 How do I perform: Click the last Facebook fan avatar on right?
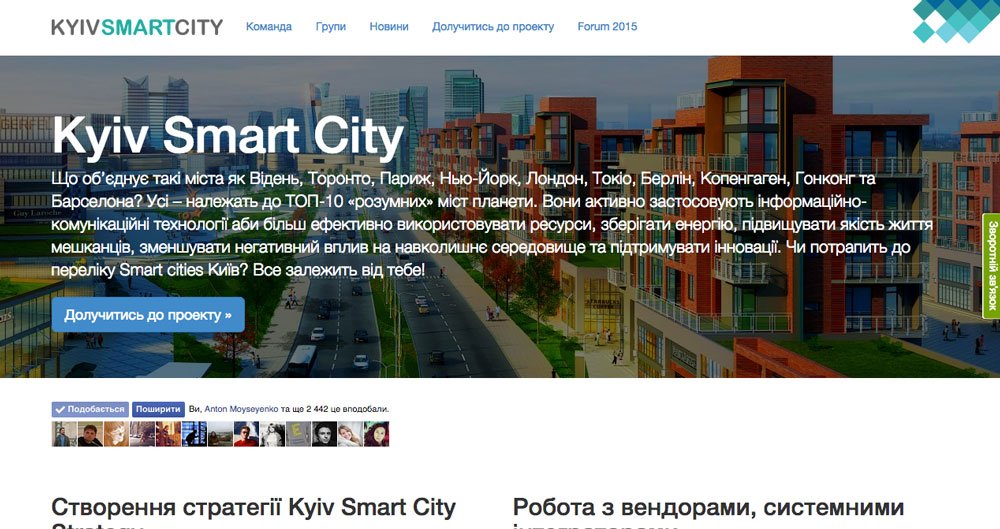tap(376, 434)
